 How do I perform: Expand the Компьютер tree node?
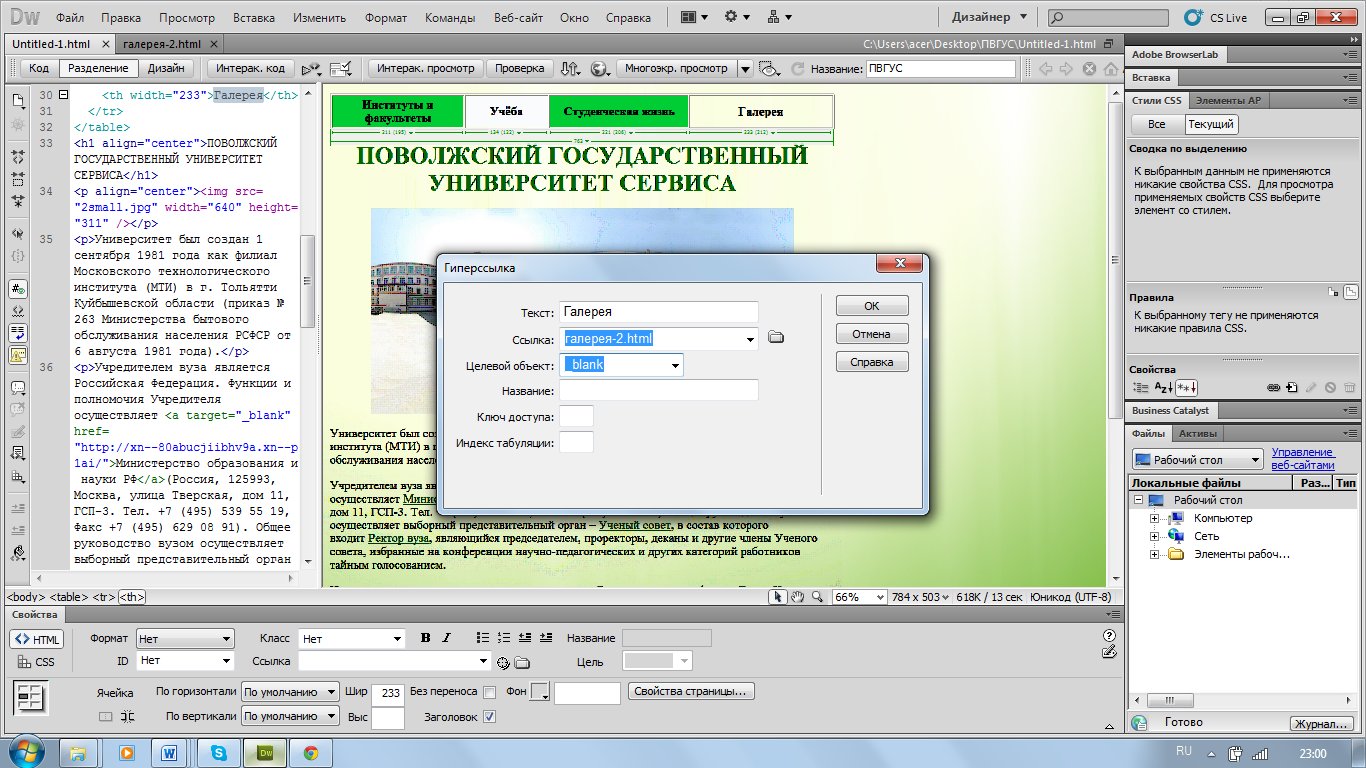pyautogui.click(x=1154, y=518)
